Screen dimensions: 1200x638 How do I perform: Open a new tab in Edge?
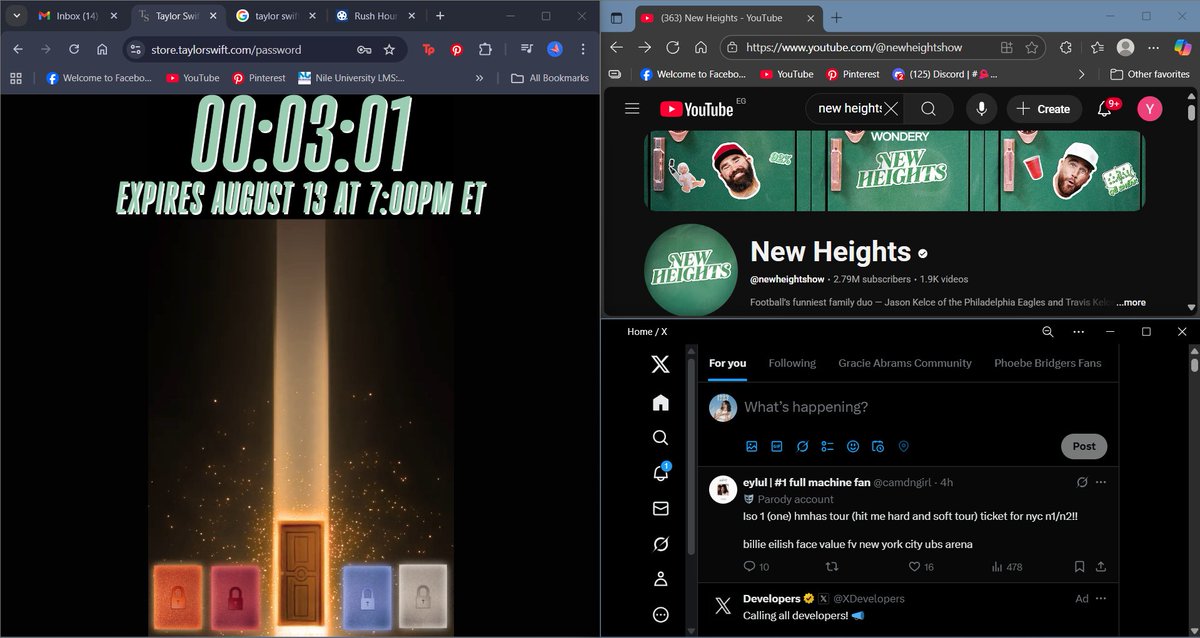pos(837,17)
